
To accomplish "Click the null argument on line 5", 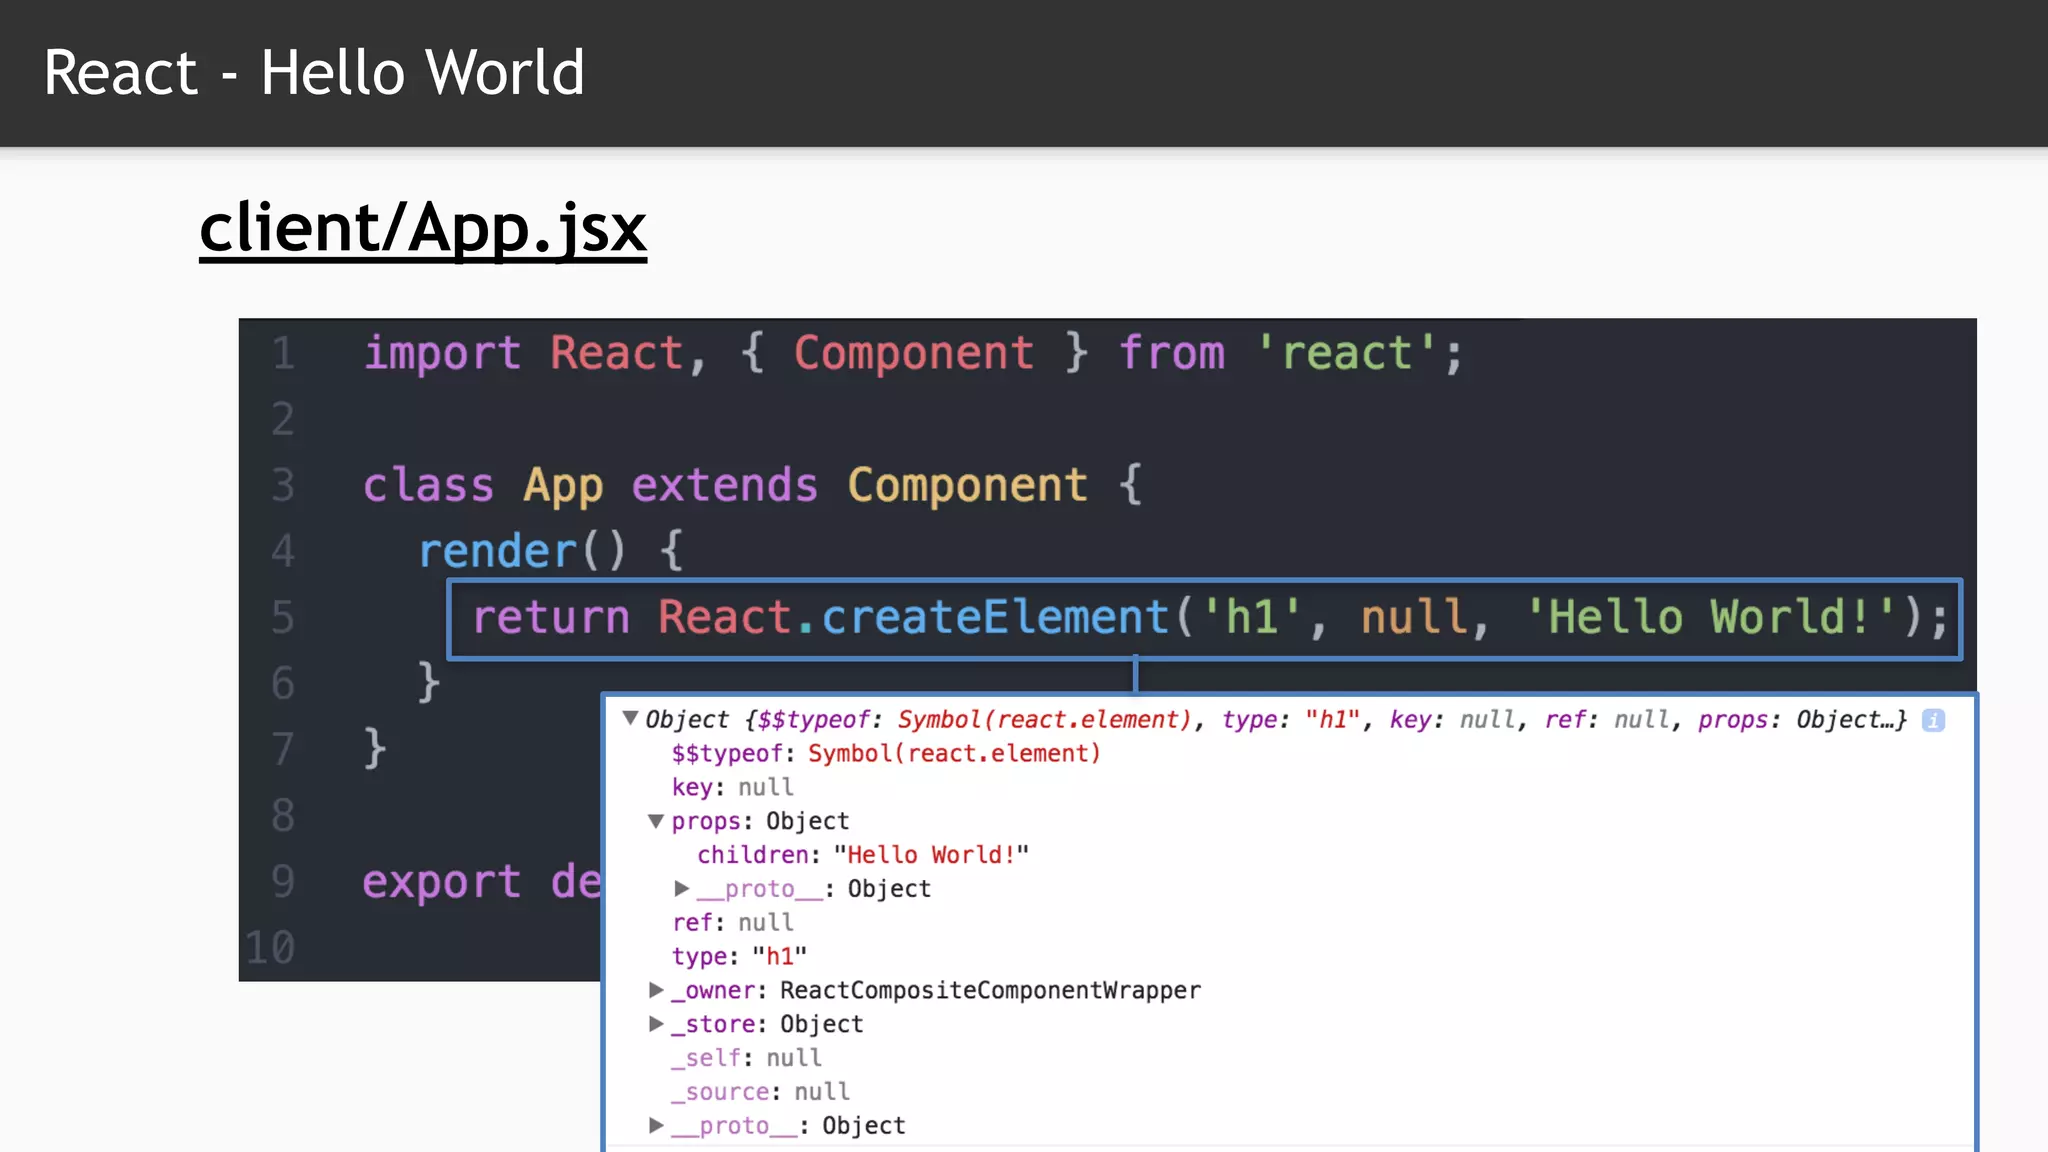I will click(x=1414, y=617).
